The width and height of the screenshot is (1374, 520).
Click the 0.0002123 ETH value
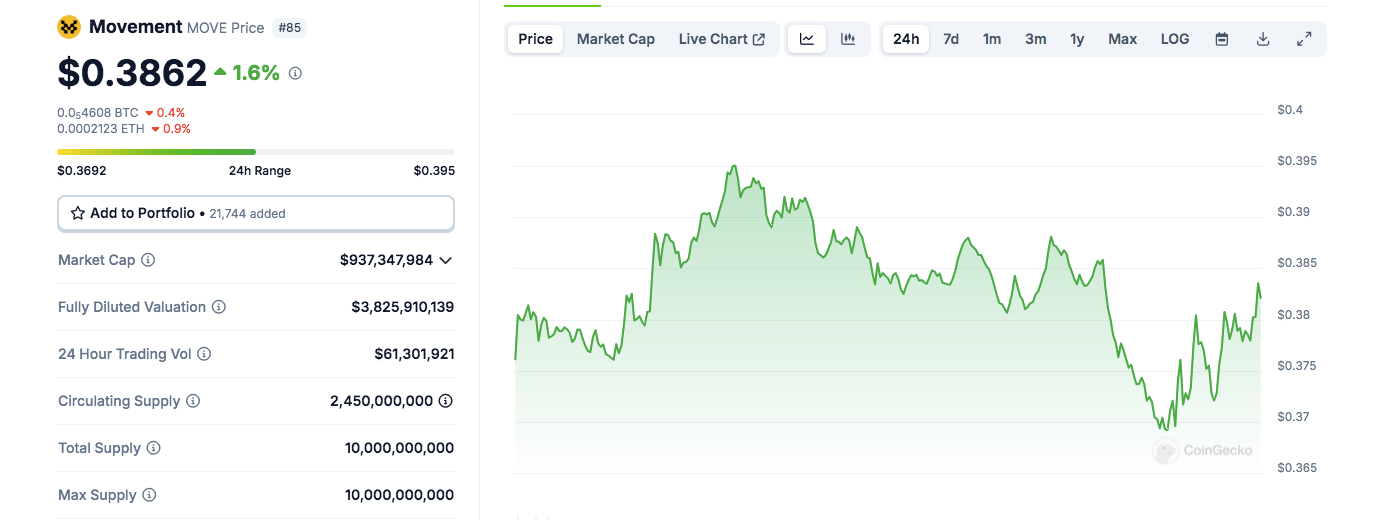pyautogui.click(x=101, y=129)
